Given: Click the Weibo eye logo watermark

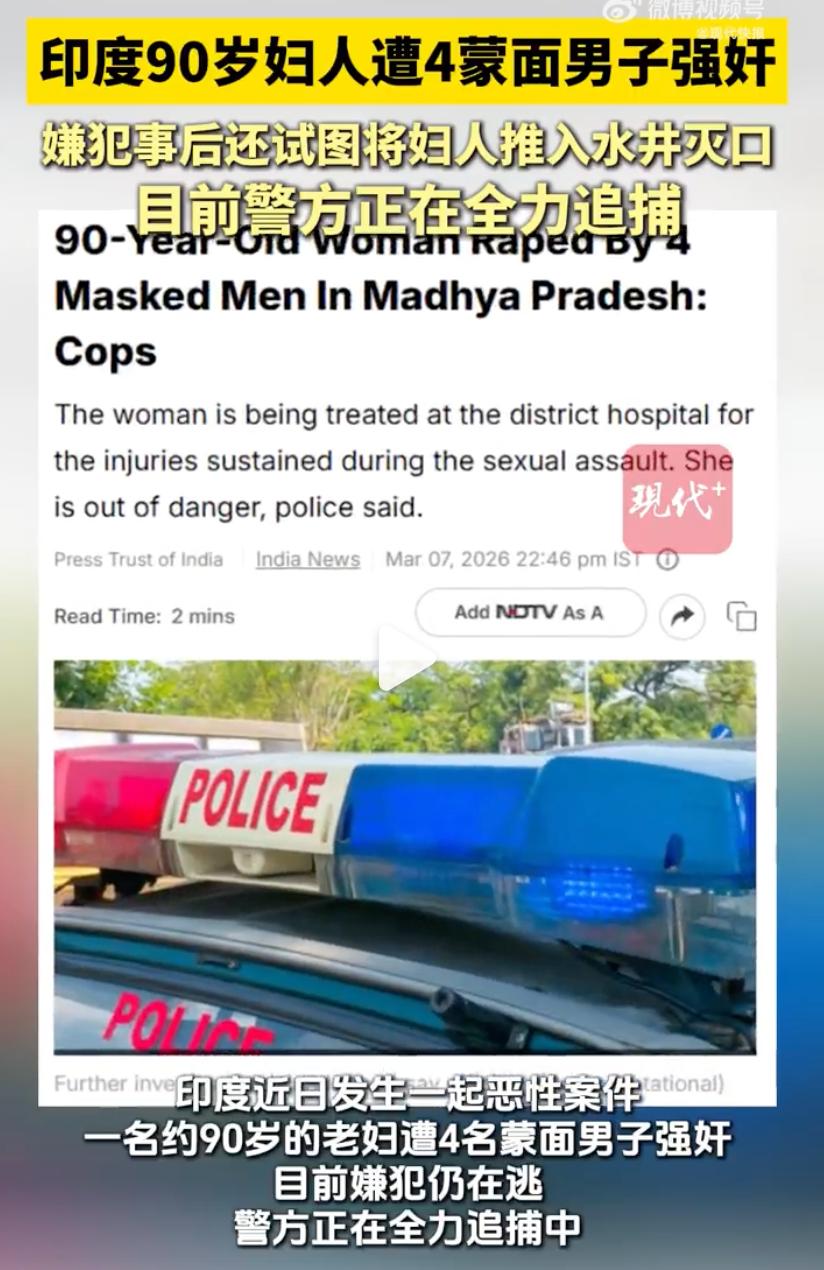Looking at the screenshot, I should coord(622,10).
